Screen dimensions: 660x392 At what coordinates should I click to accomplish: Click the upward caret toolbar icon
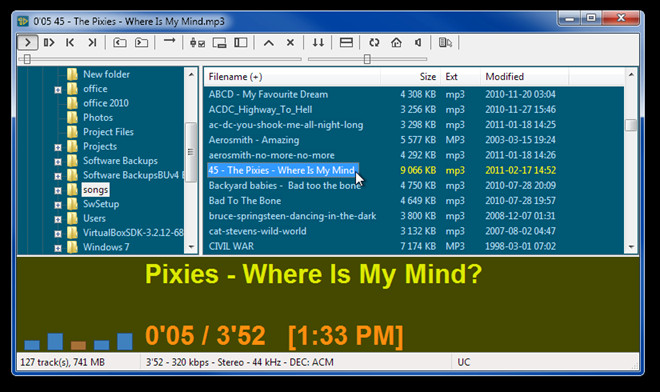[269, 43]
